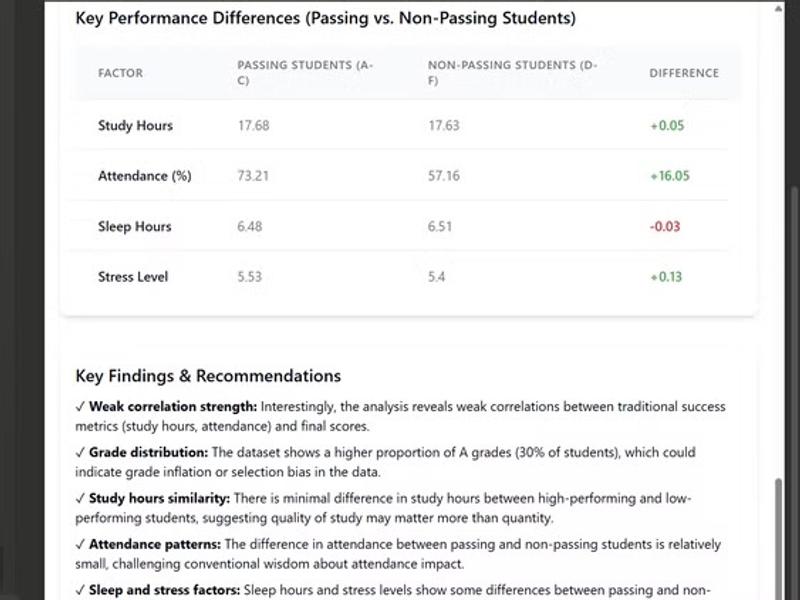
Task: Click the inner scrollbar up arrow
Action: point(781,8)
